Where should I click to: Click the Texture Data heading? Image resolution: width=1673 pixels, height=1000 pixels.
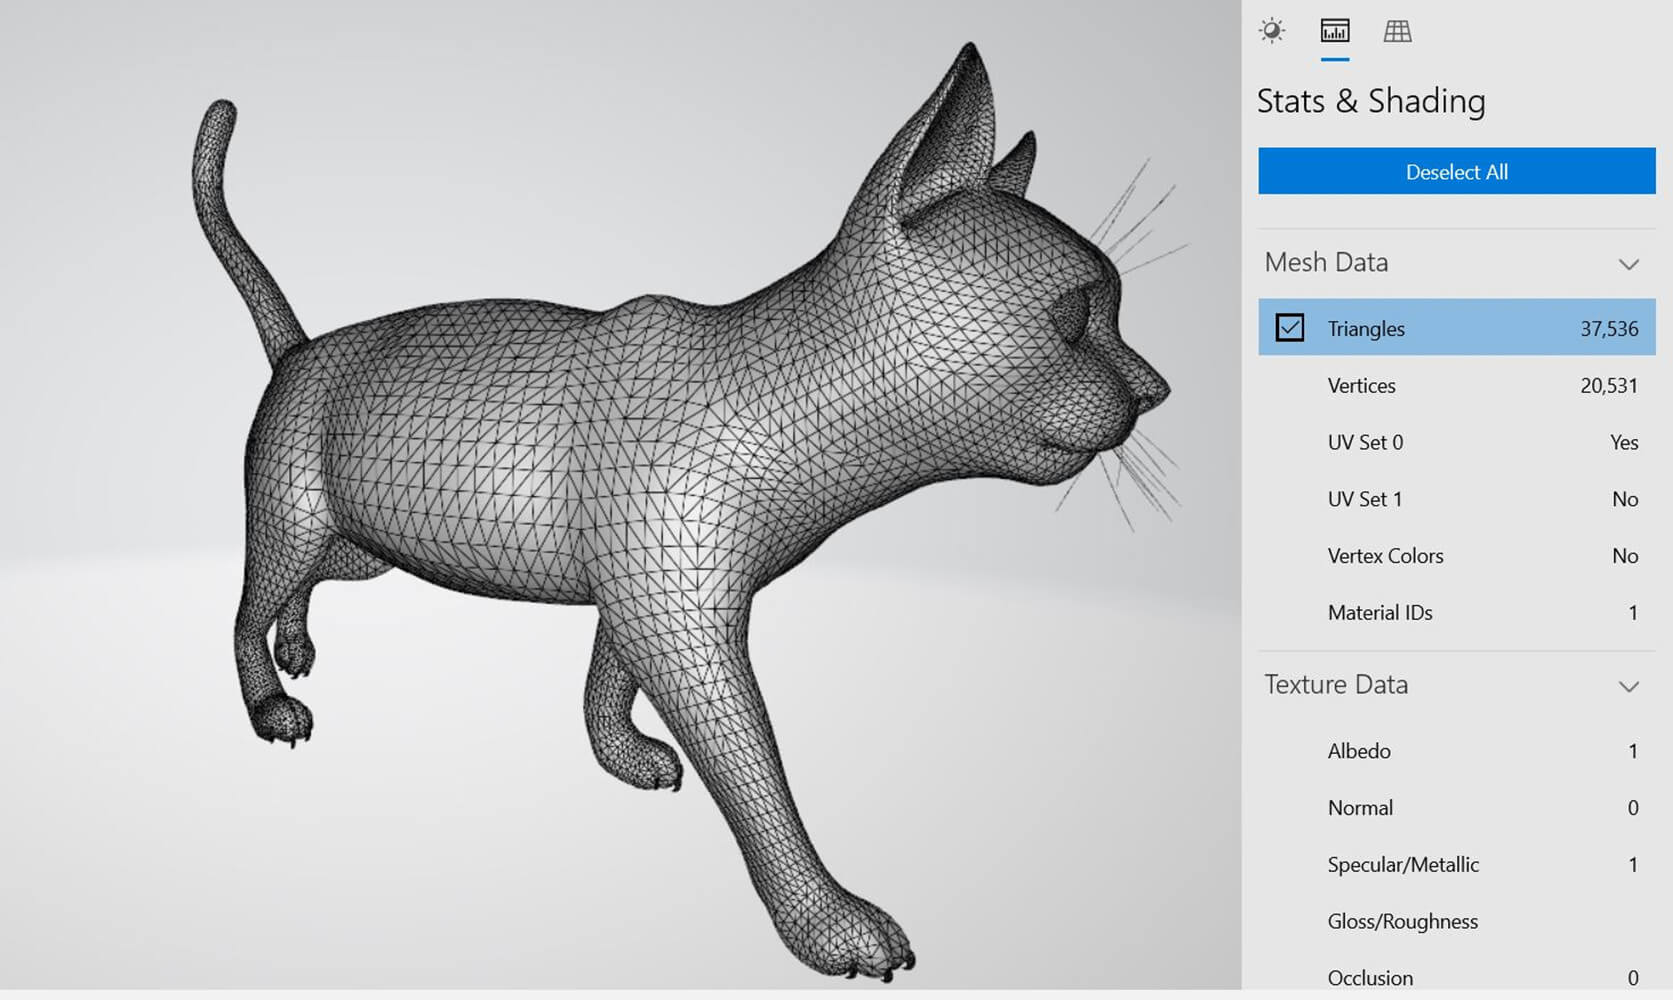(1336, 684)
